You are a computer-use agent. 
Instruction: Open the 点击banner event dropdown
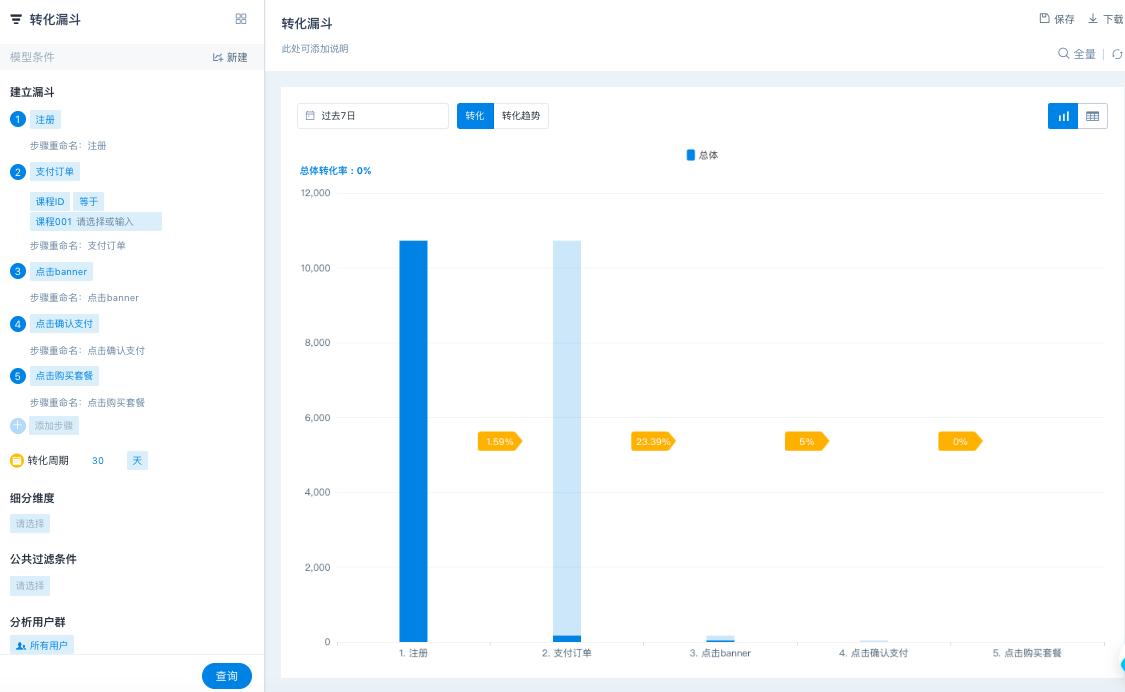pyautogui.click(x=61, y=271)
